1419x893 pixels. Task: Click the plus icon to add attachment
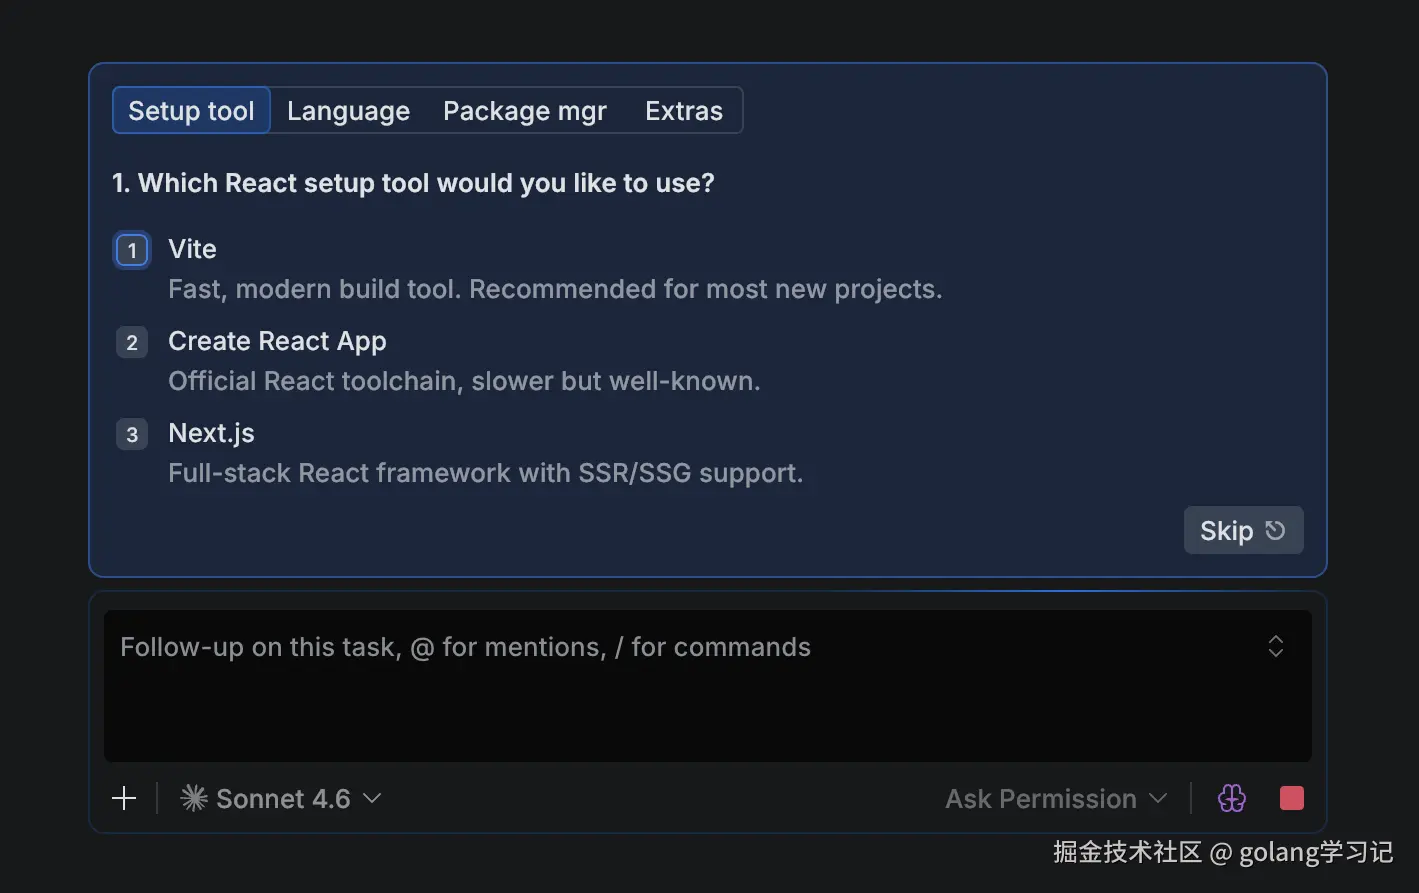(x=124, y=798)
